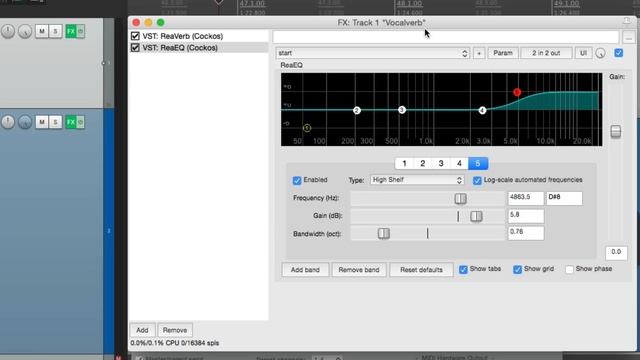Open FX chain of the first track

[71, 31]
